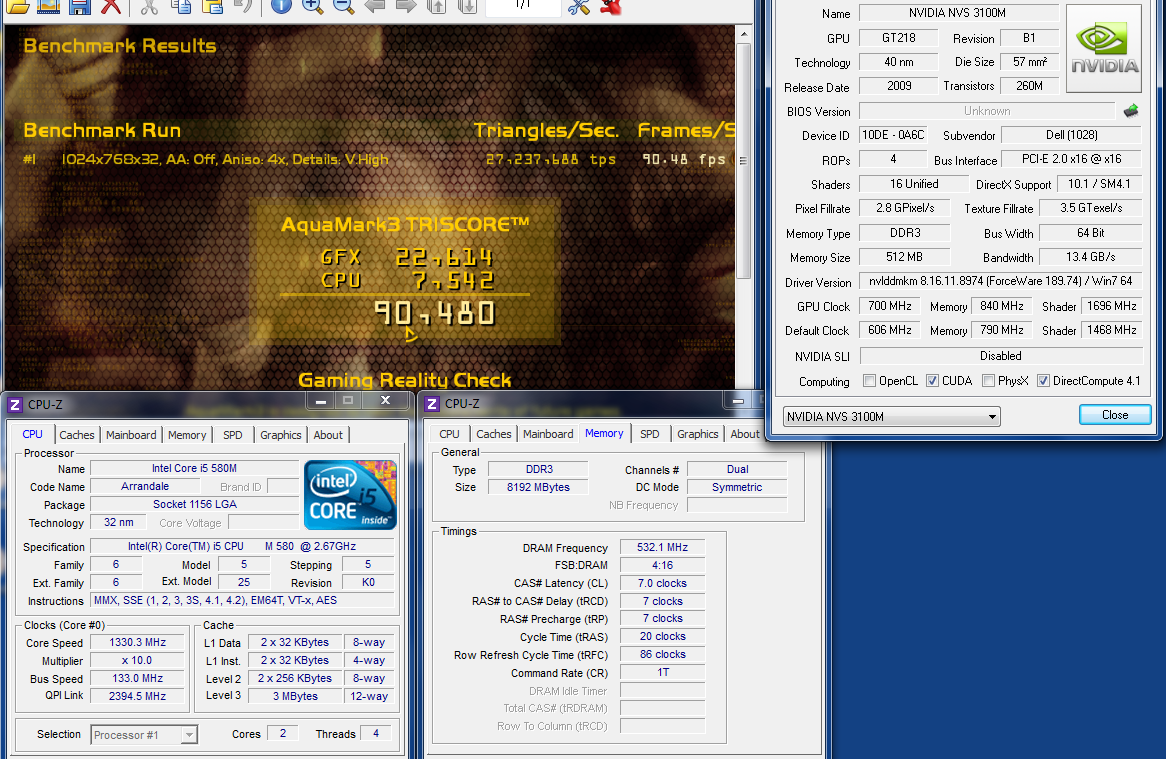Go to next image with right arrow icon
This screenshot has height=759, width=1166.
[x=405, y=7]
